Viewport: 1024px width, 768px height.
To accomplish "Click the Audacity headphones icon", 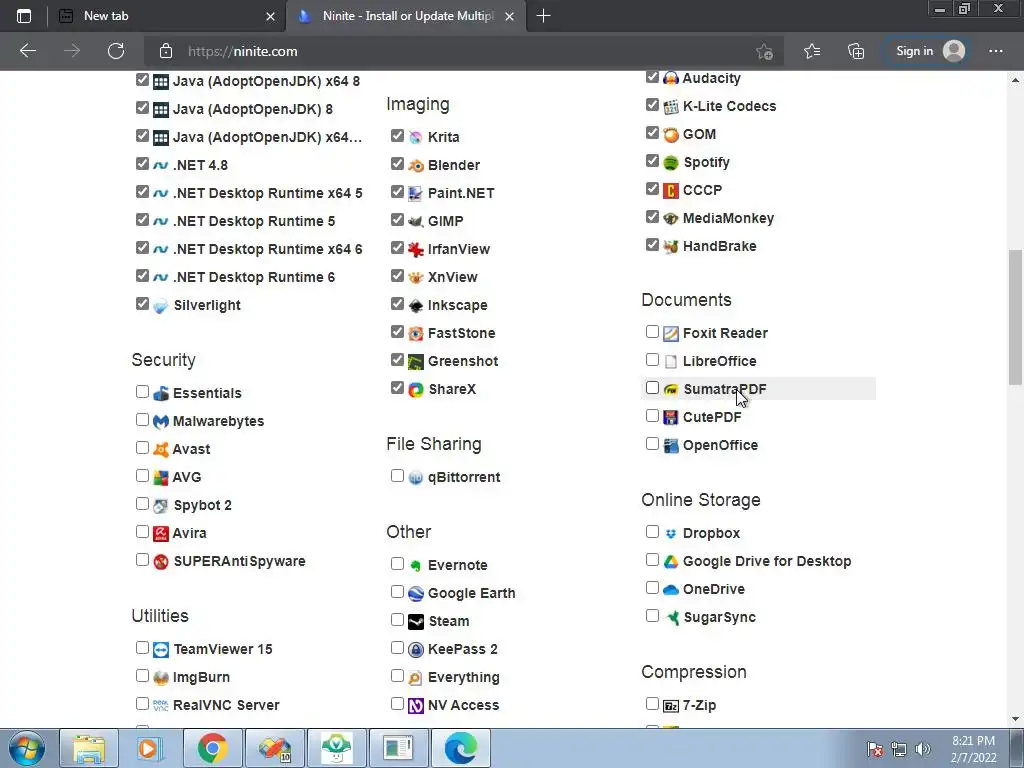I will pos(671,78).
